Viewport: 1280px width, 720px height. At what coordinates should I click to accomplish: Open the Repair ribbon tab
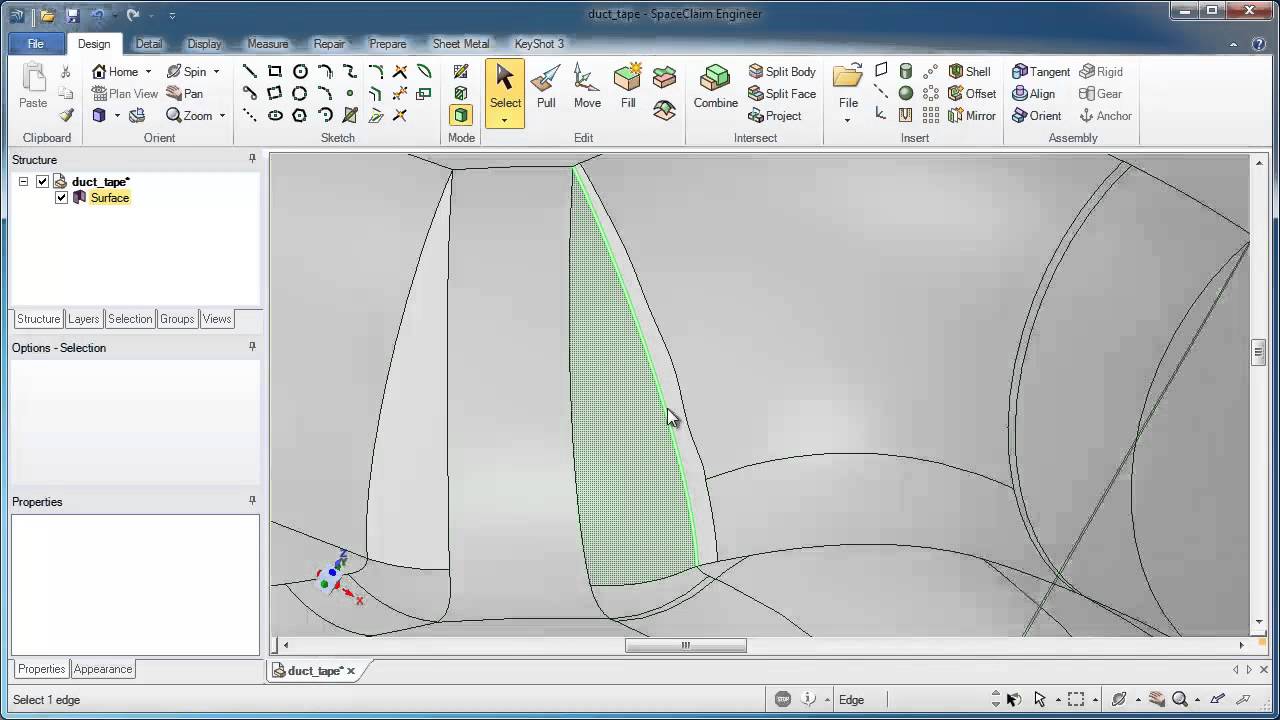tap(329, 44)
